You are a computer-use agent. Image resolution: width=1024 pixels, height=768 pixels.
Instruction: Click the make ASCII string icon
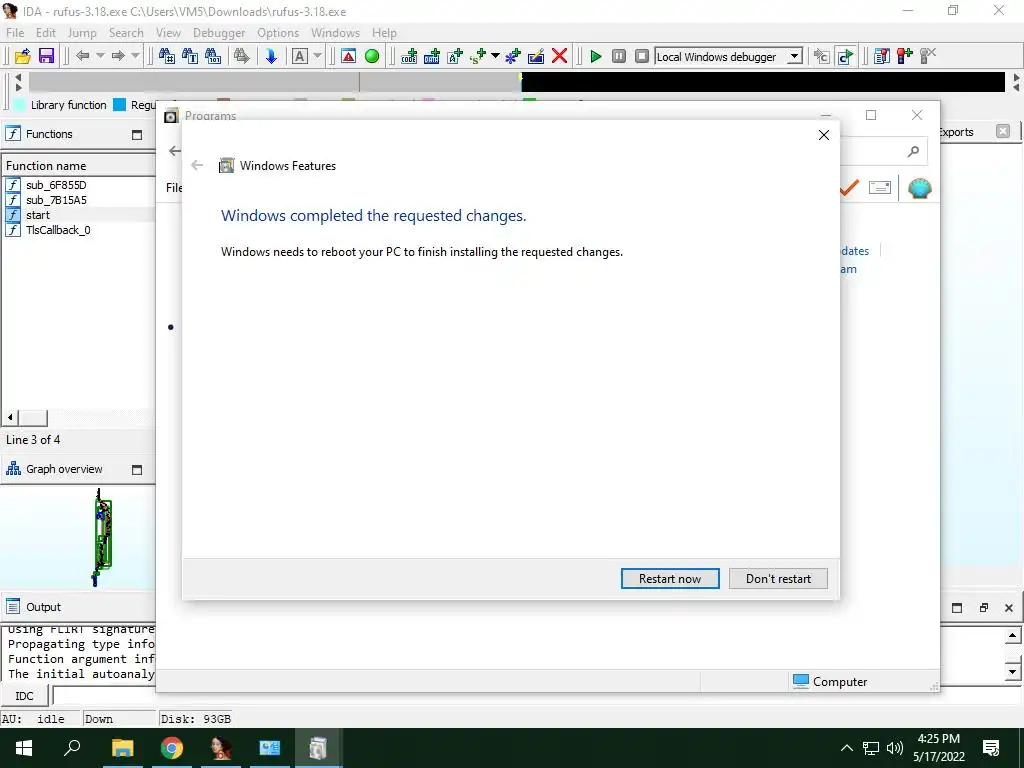point(455,56)
